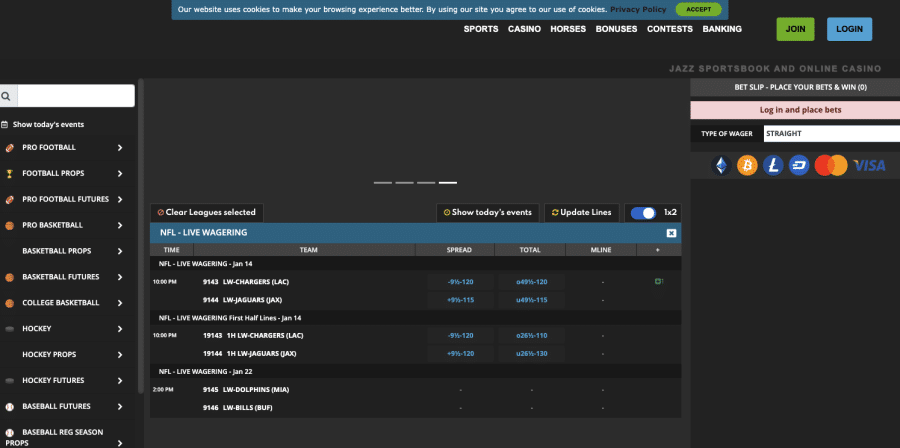Expand the Basketball Props category
Viewport: 900px width, 448px height.
[120, 251]
